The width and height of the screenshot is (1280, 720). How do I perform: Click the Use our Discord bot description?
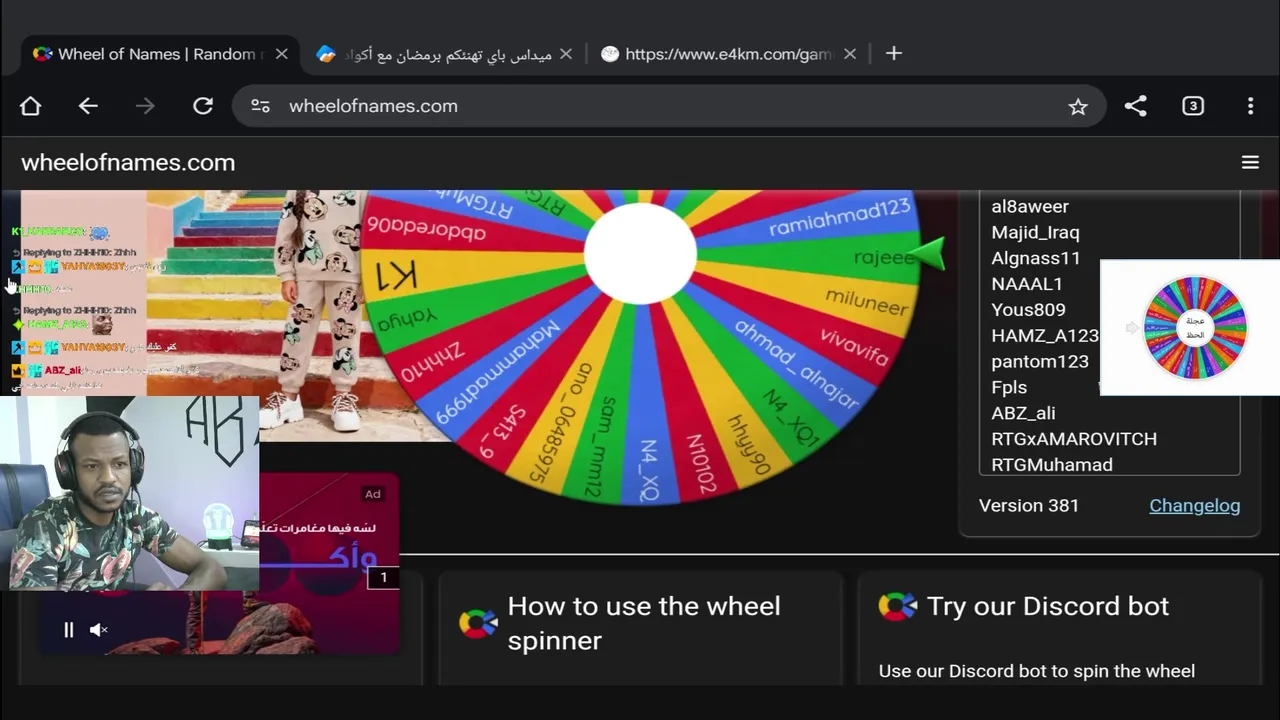click(1036, 671)
